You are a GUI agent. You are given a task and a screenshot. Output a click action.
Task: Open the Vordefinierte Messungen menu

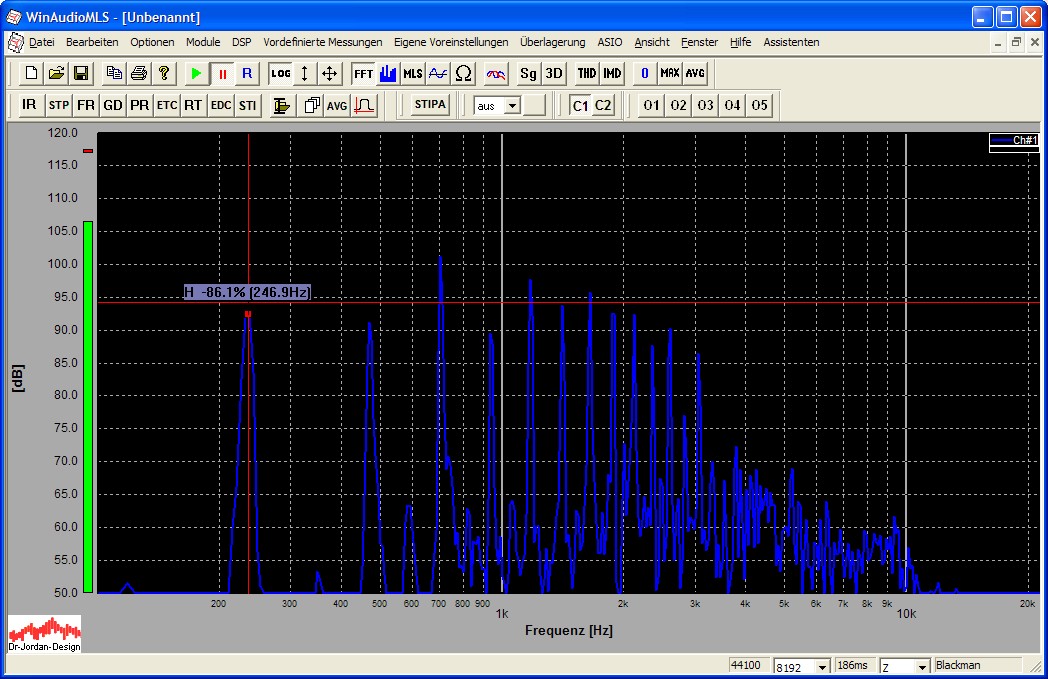point(322,42)
